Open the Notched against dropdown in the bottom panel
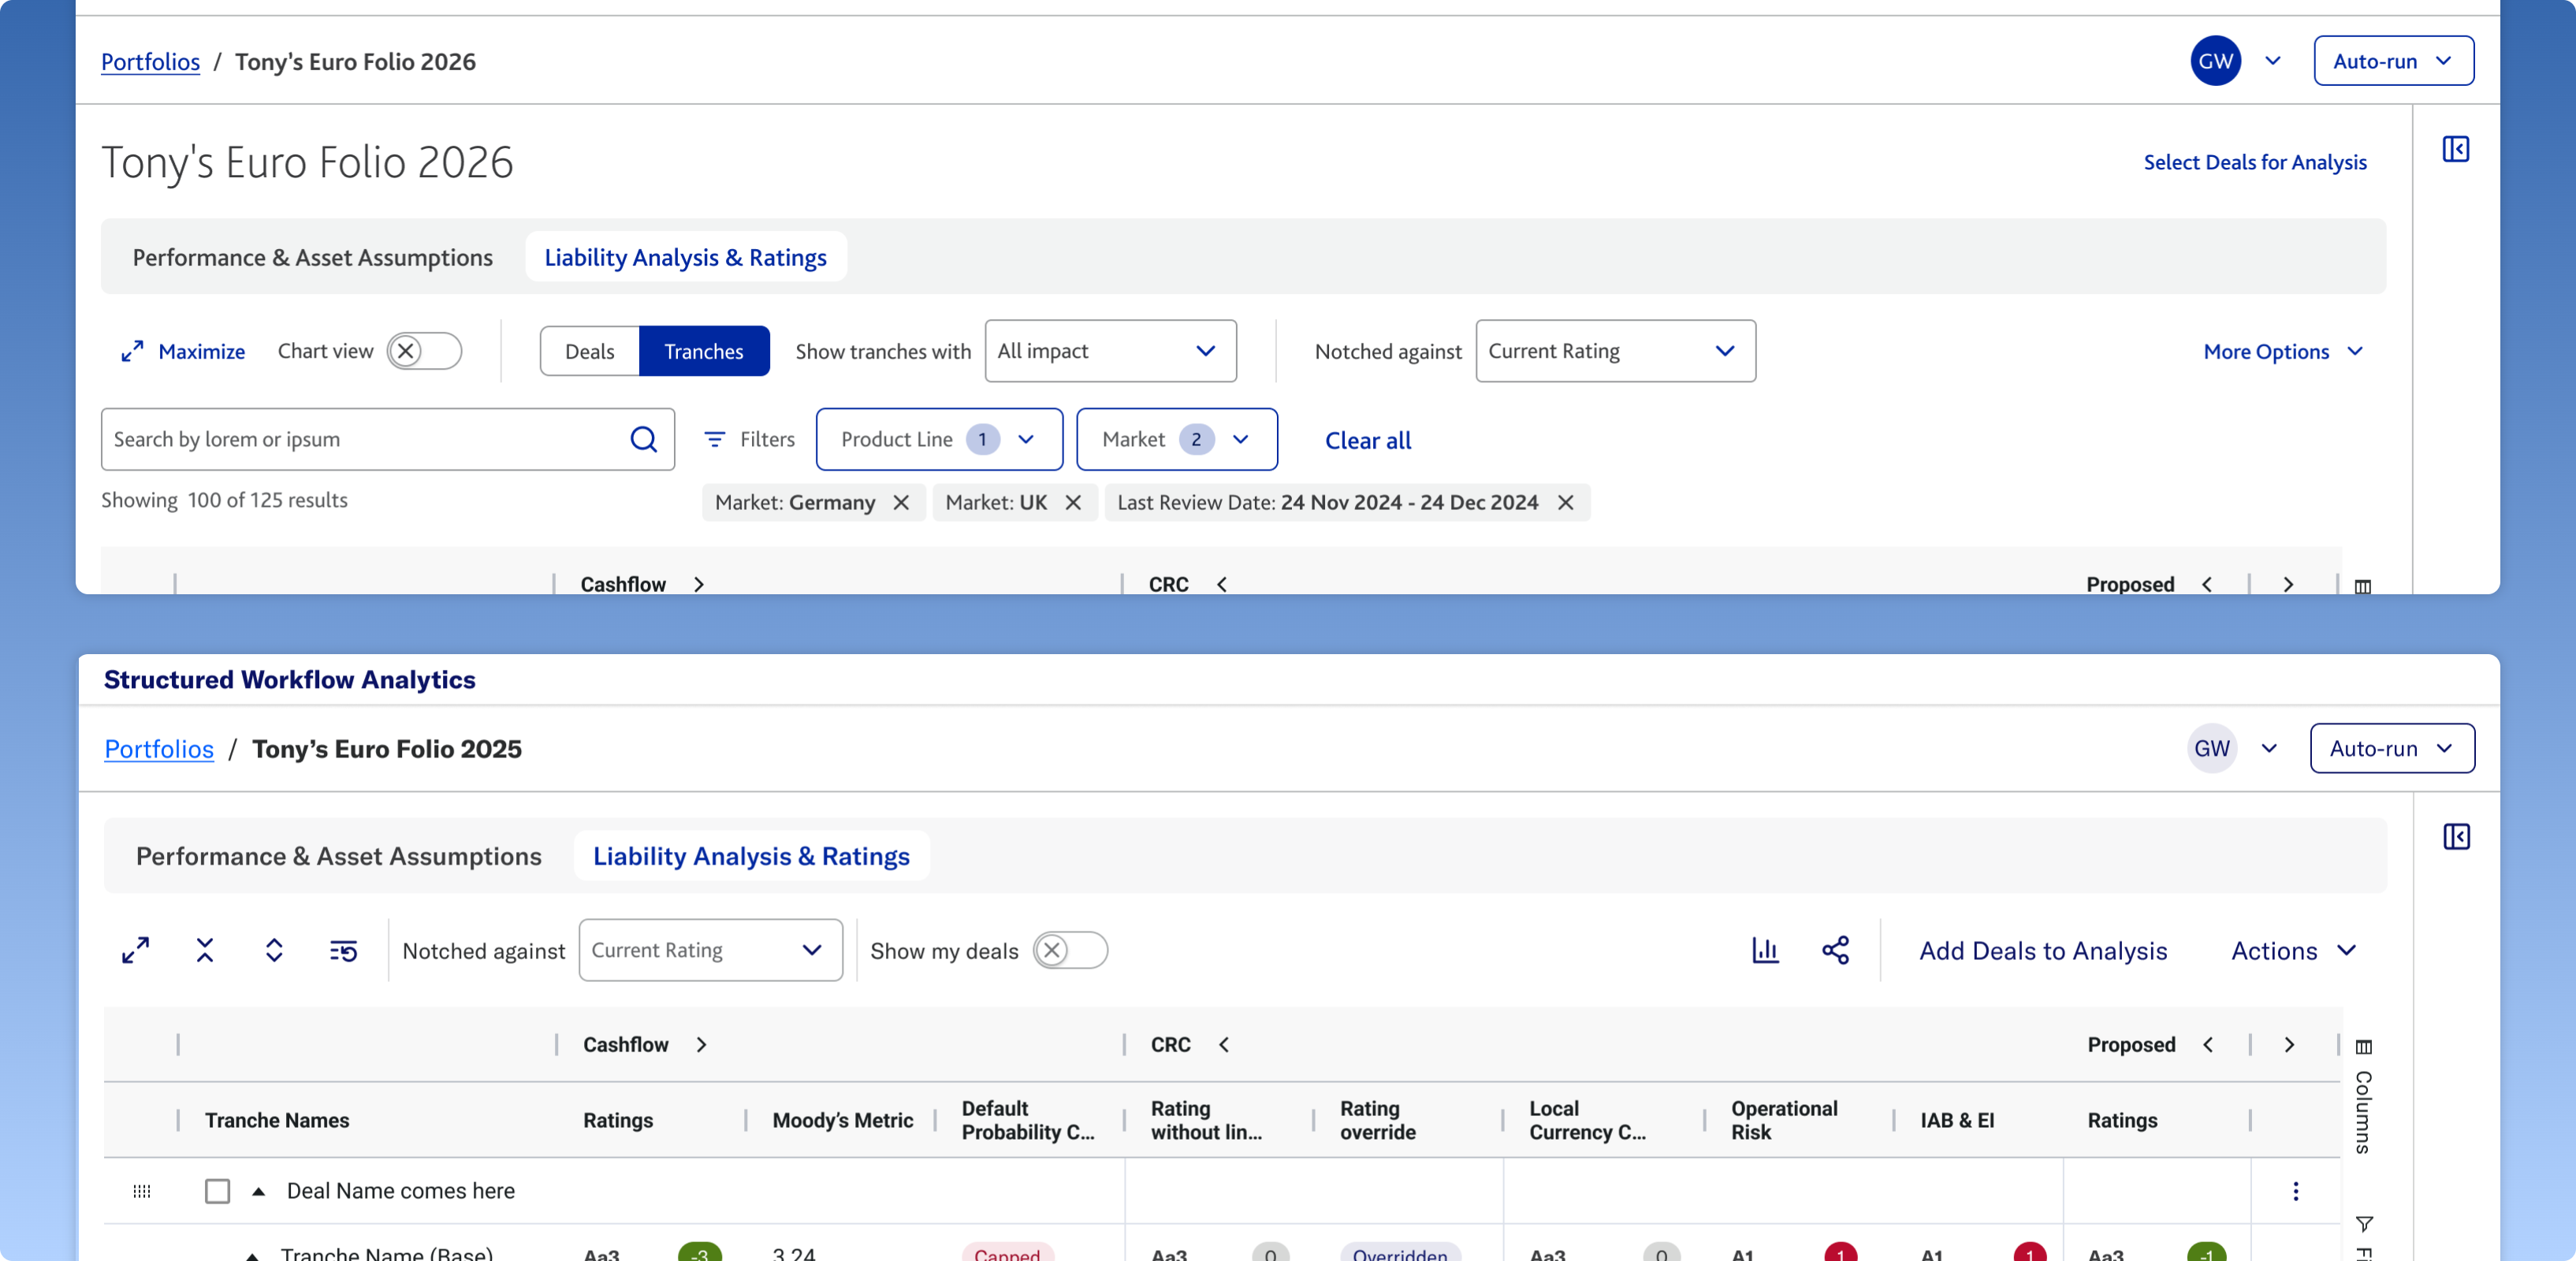The width and height of the screenshot is (2576, 1261). pyautogui.click(x=710, y=950)
